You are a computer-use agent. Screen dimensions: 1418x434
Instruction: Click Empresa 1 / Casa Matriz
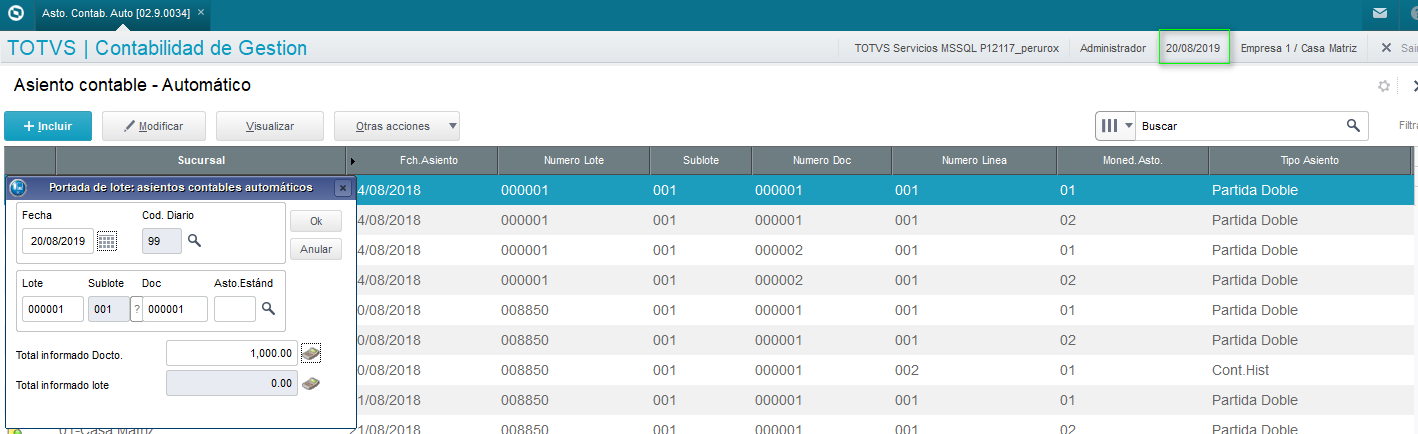1299,48
